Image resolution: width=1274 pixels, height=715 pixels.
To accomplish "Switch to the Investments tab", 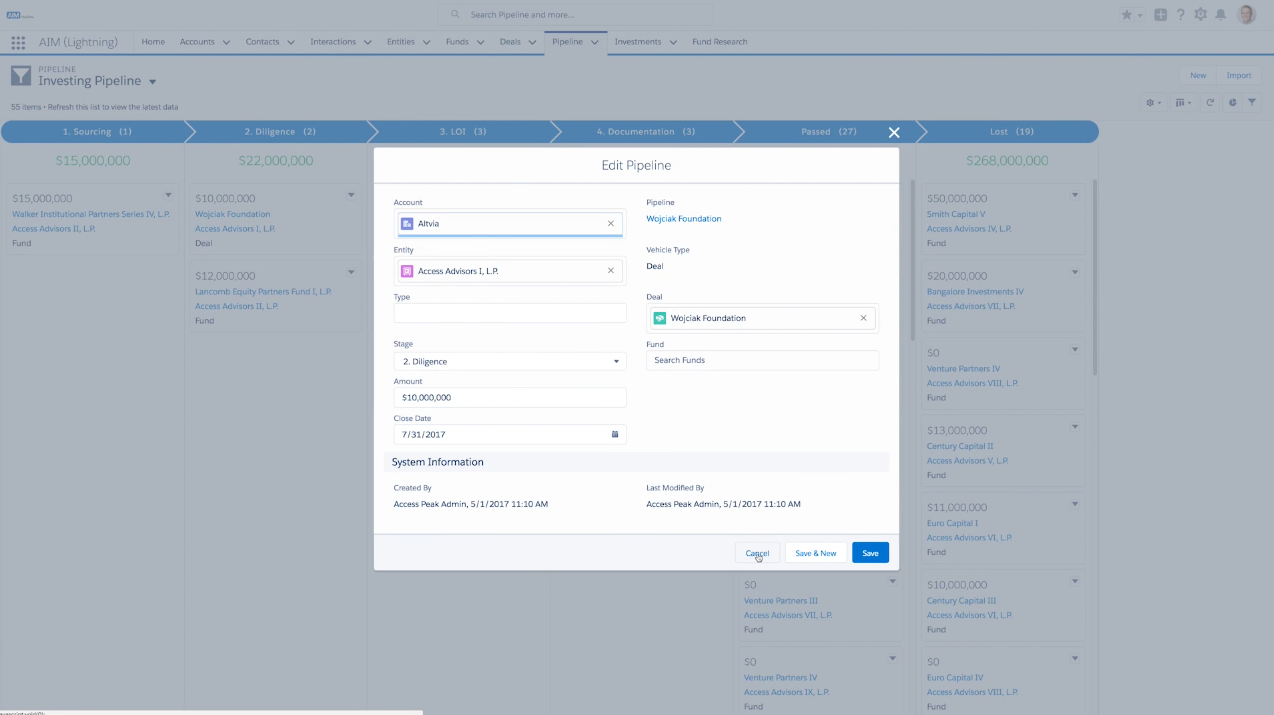I will click(638, 42).
